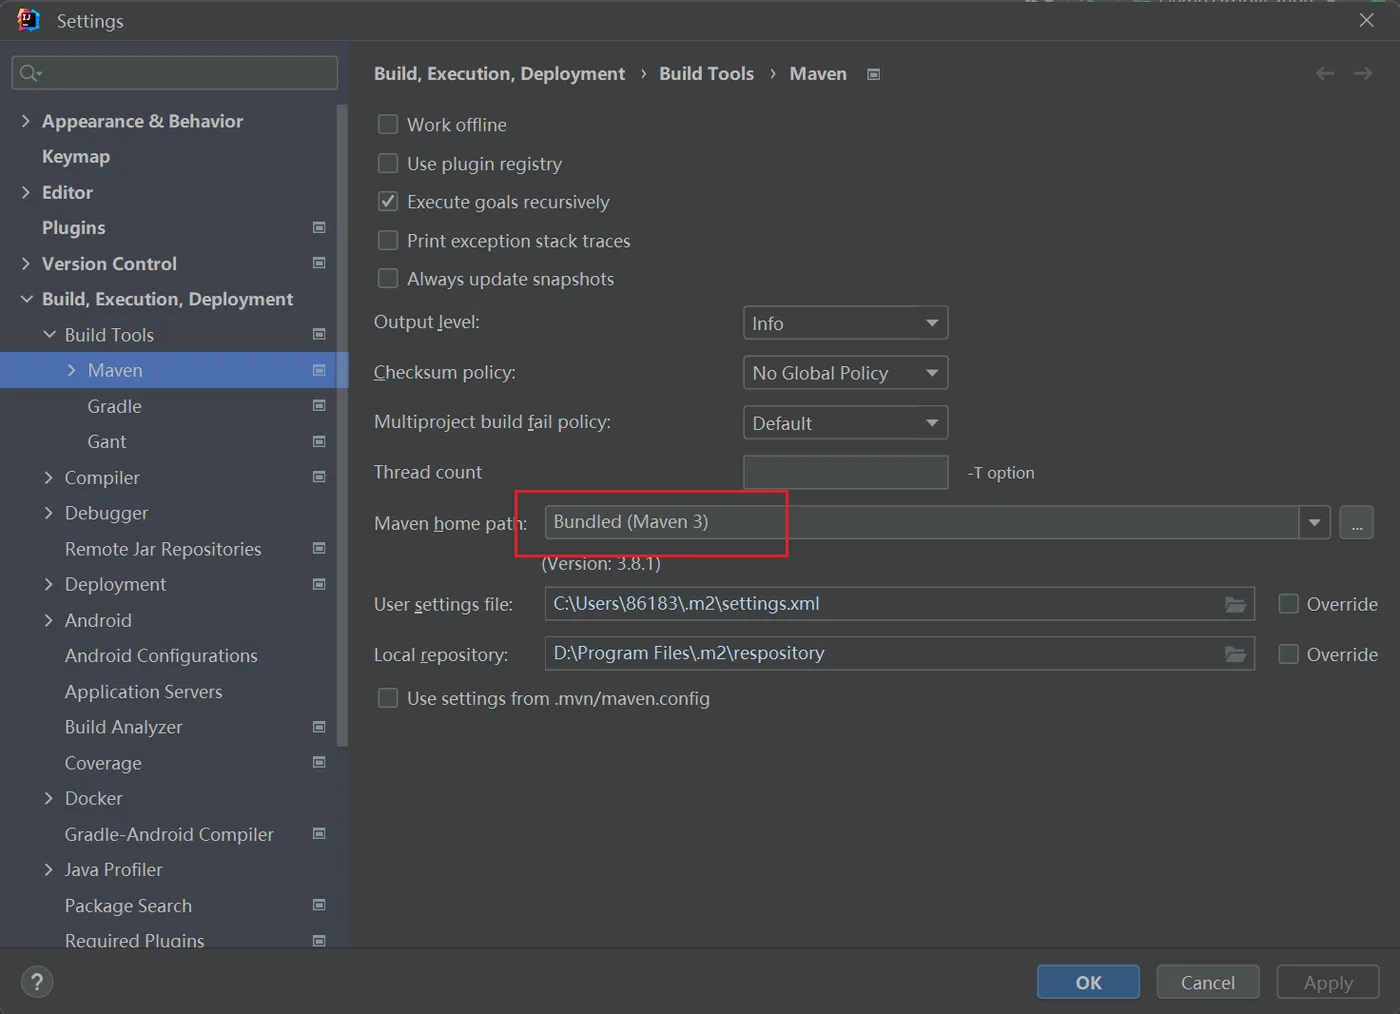
Task: Click the browse folder icon for User settings file
Action: [1235, 604]
